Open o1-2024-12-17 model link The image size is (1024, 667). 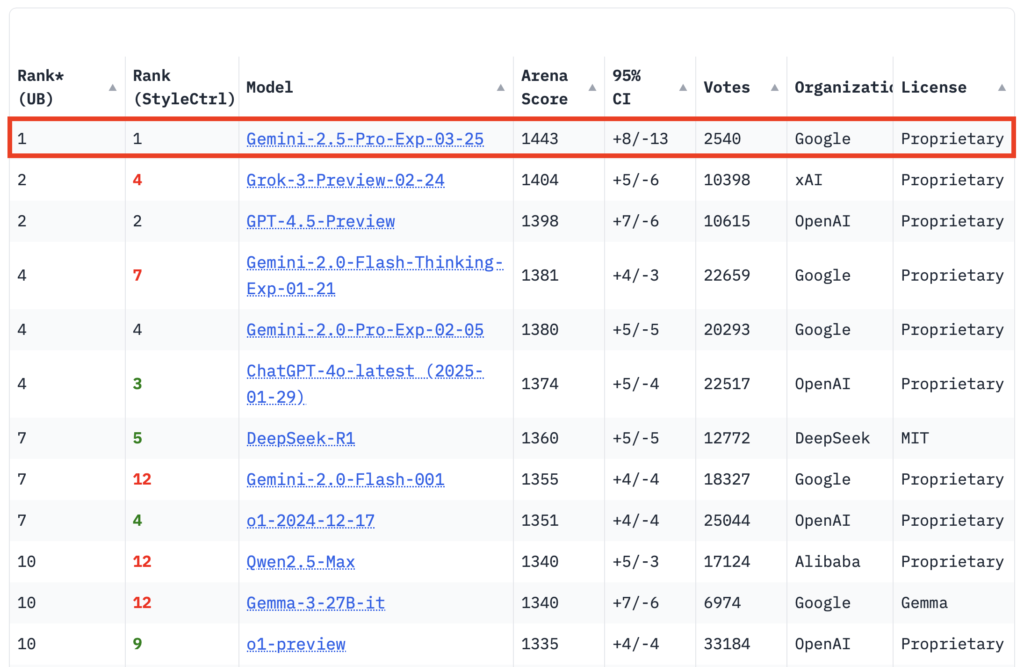[x=311, y=521]
